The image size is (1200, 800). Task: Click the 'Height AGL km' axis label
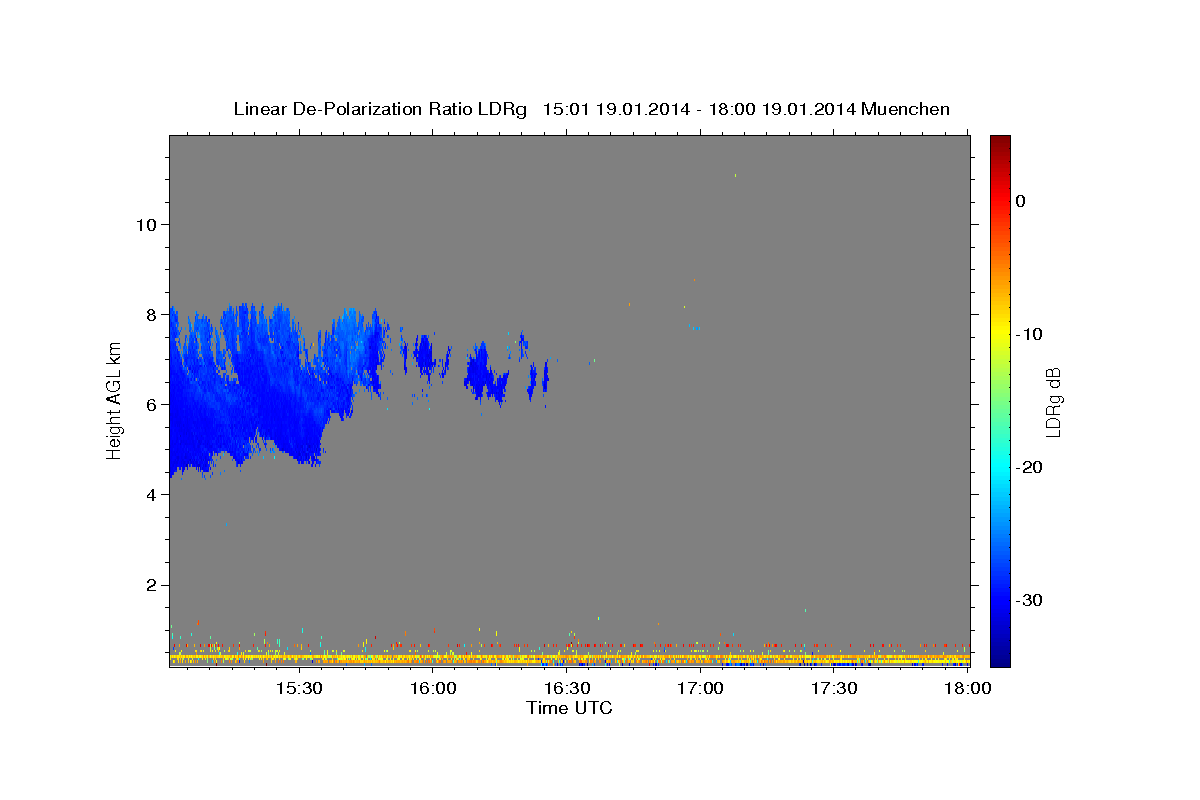point(114,400)
